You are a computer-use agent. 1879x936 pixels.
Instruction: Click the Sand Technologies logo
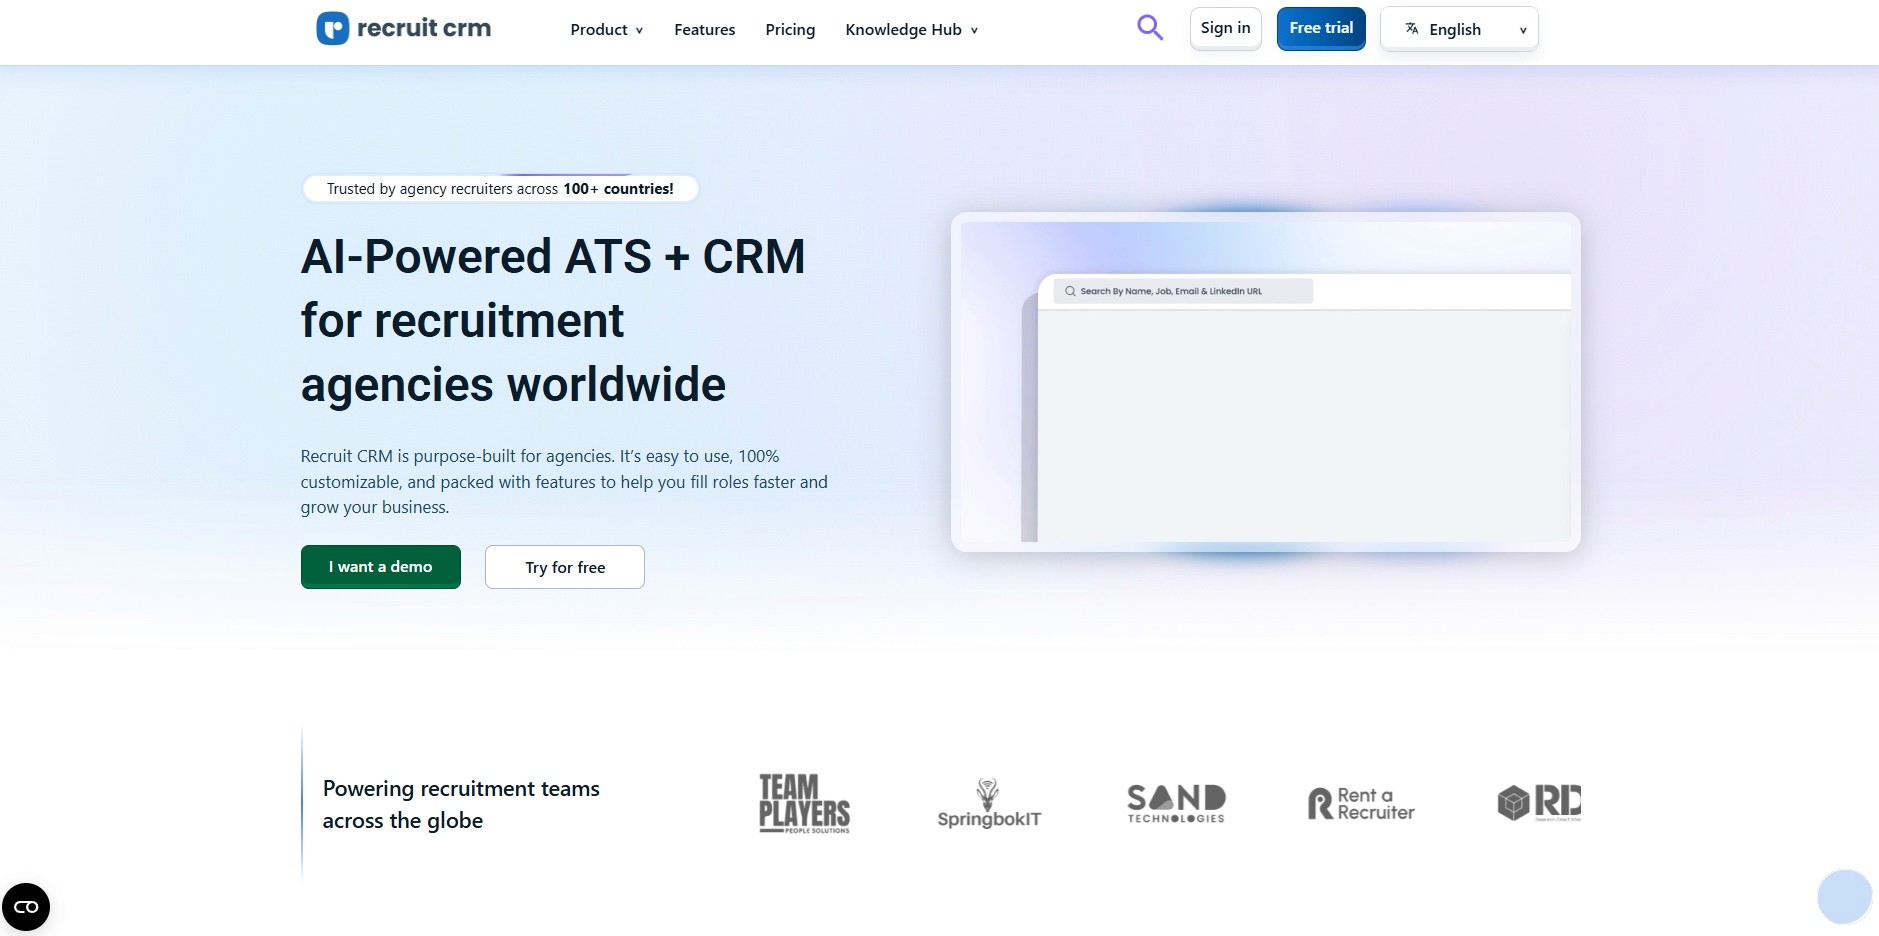(1175, 802)
